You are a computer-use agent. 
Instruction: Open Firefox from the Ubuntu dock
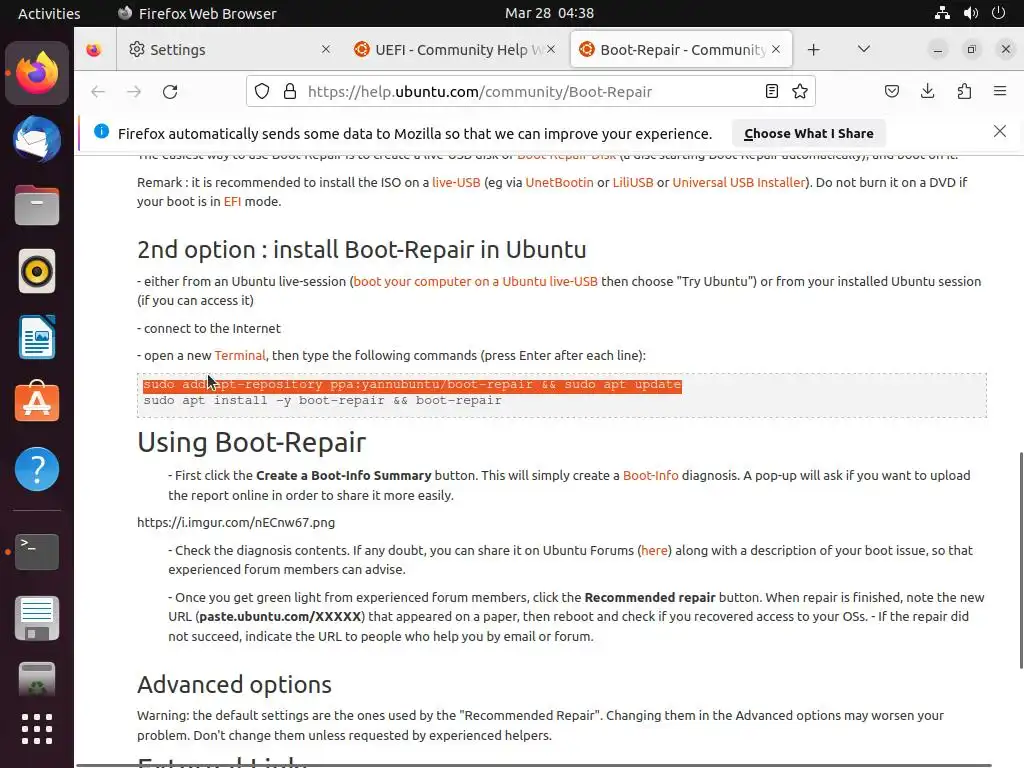37,73
